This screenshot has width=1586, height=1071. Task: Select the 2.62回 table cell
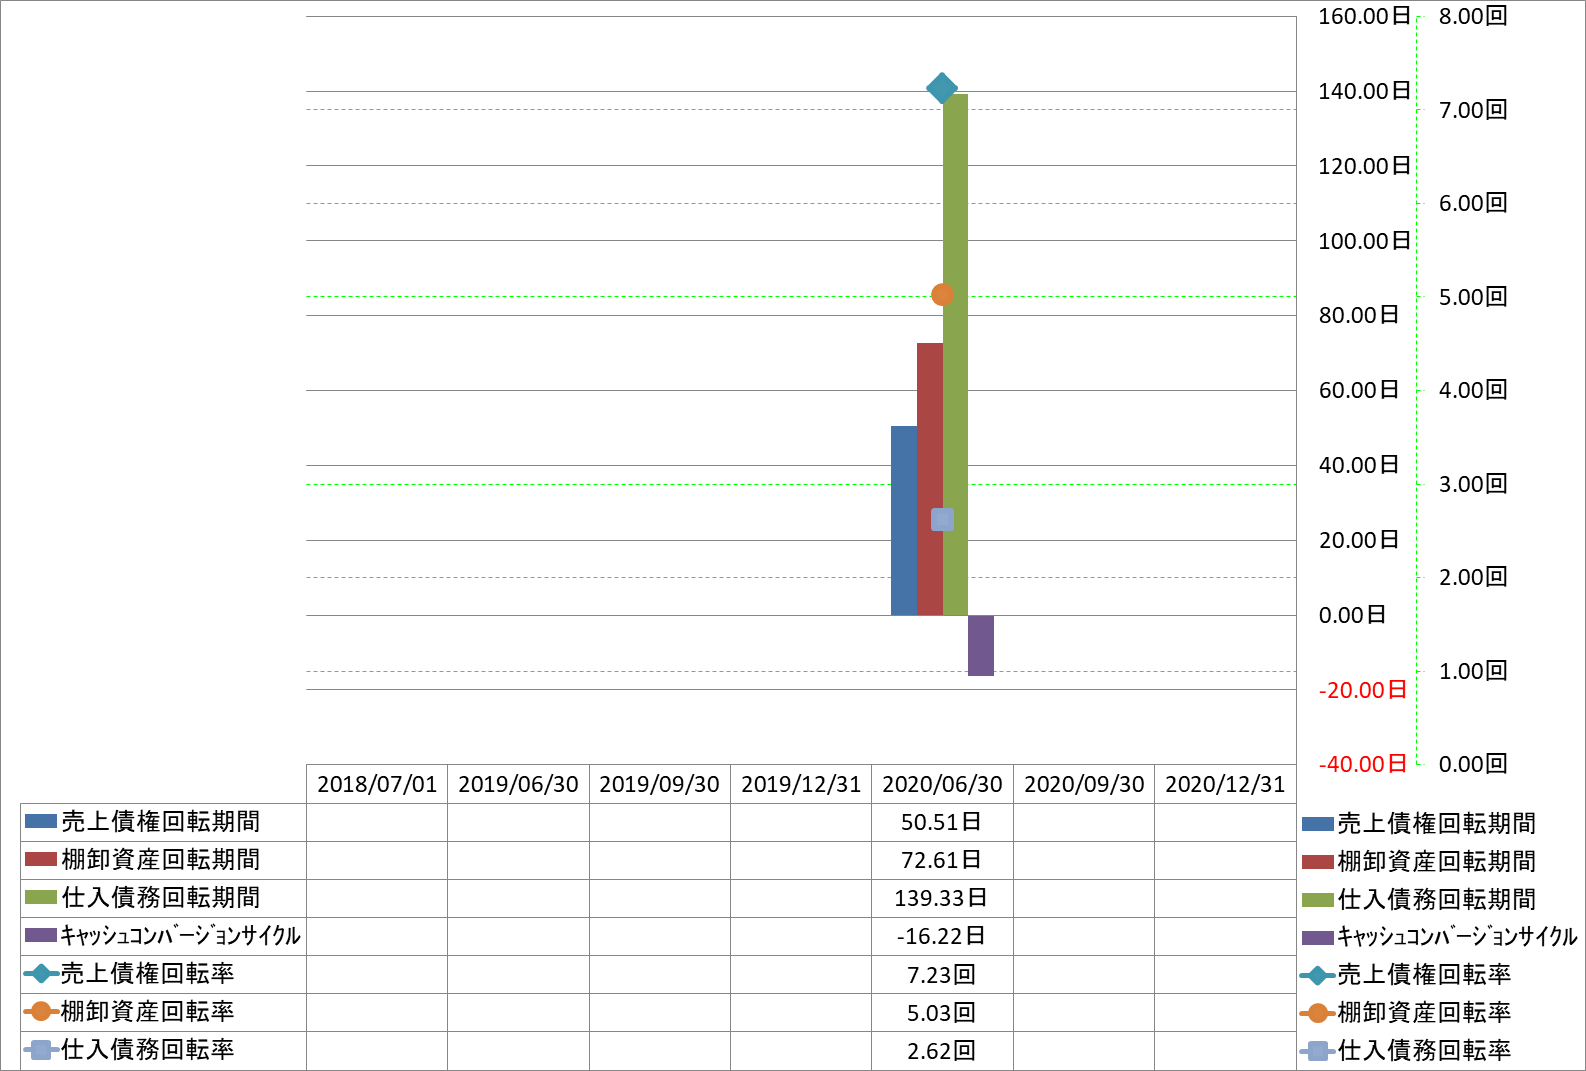tap(942, 1050)
